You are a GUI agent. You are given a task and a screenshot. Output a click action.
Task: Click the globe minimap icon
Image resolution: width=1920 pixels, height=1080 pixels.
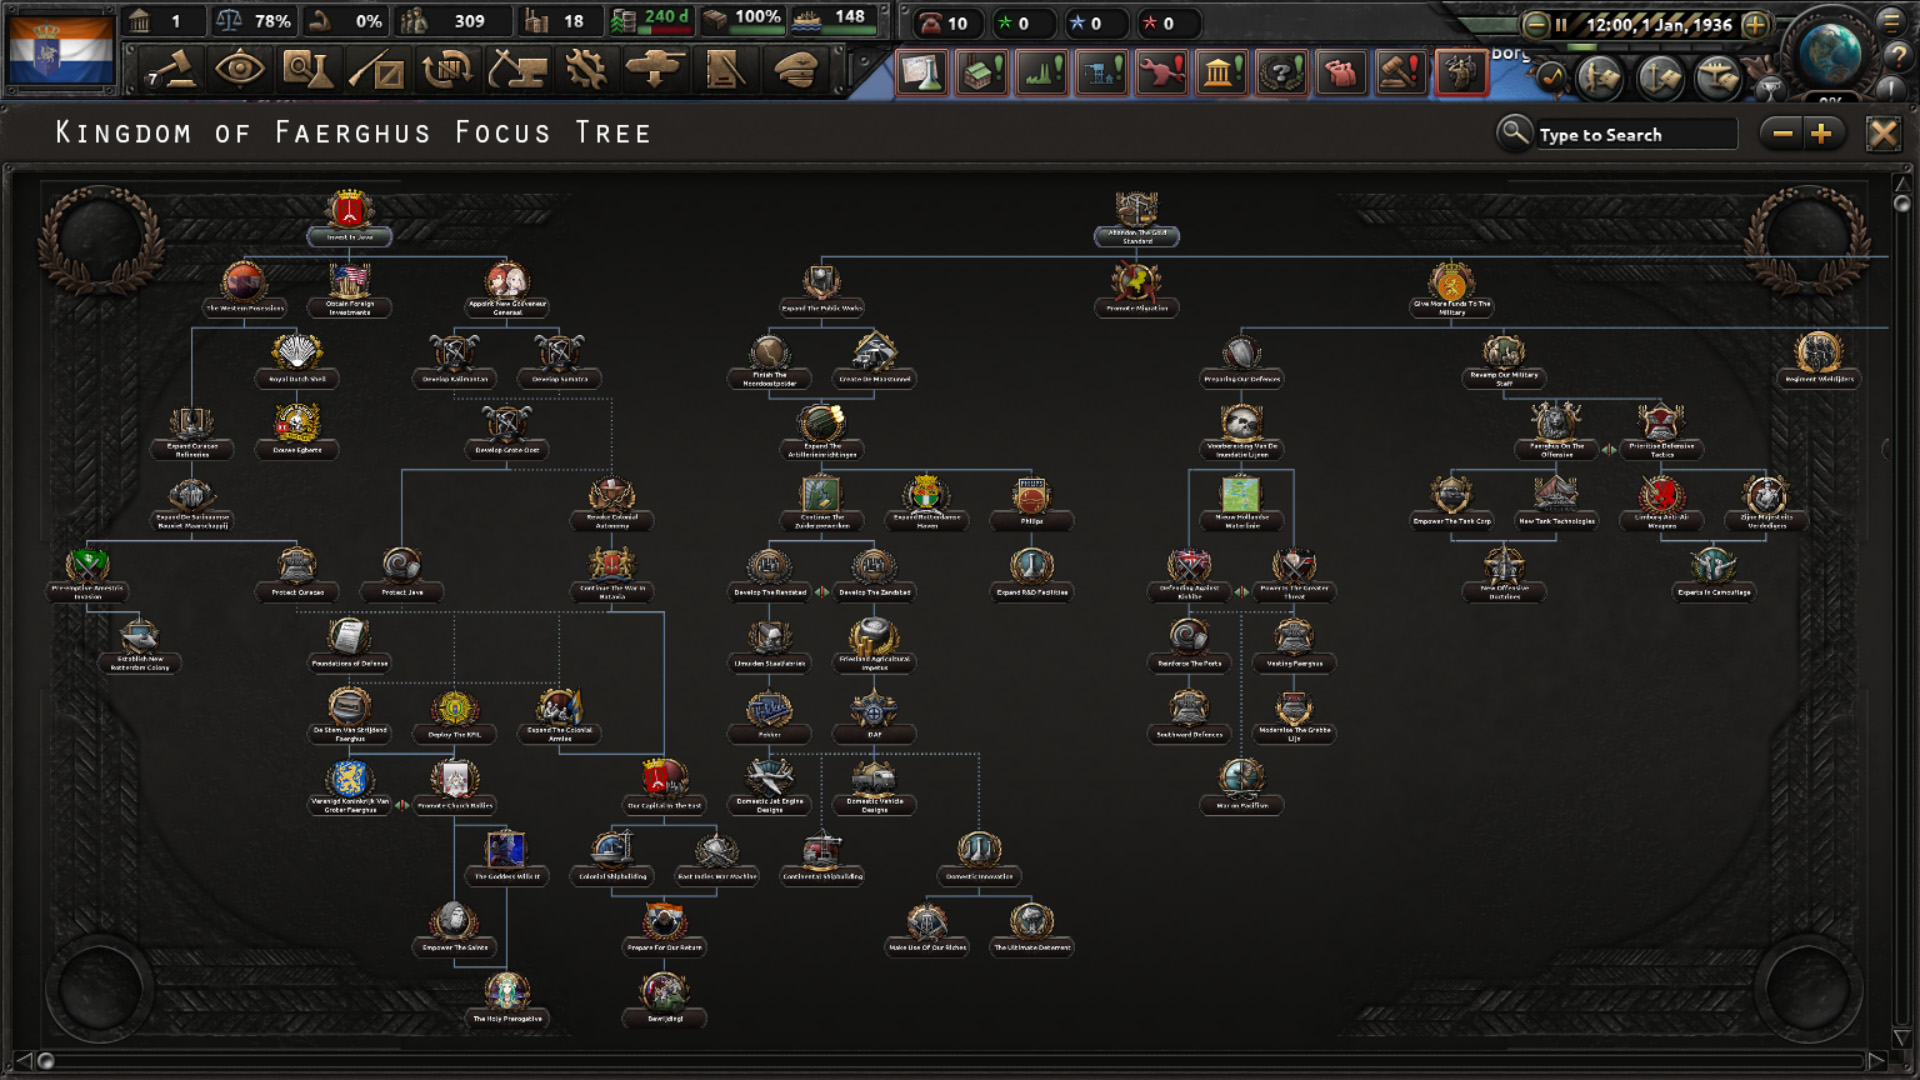(1830, 52)
